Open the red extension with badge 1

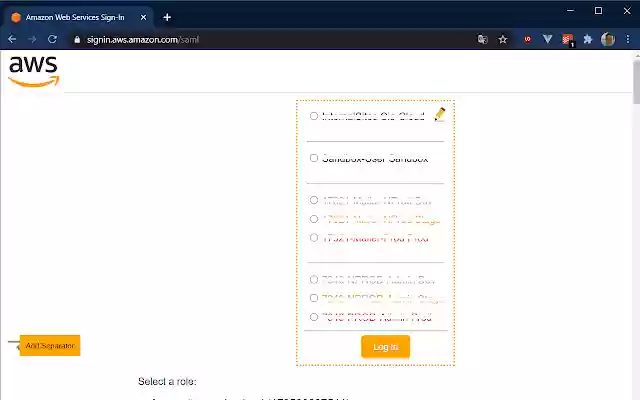568,40
